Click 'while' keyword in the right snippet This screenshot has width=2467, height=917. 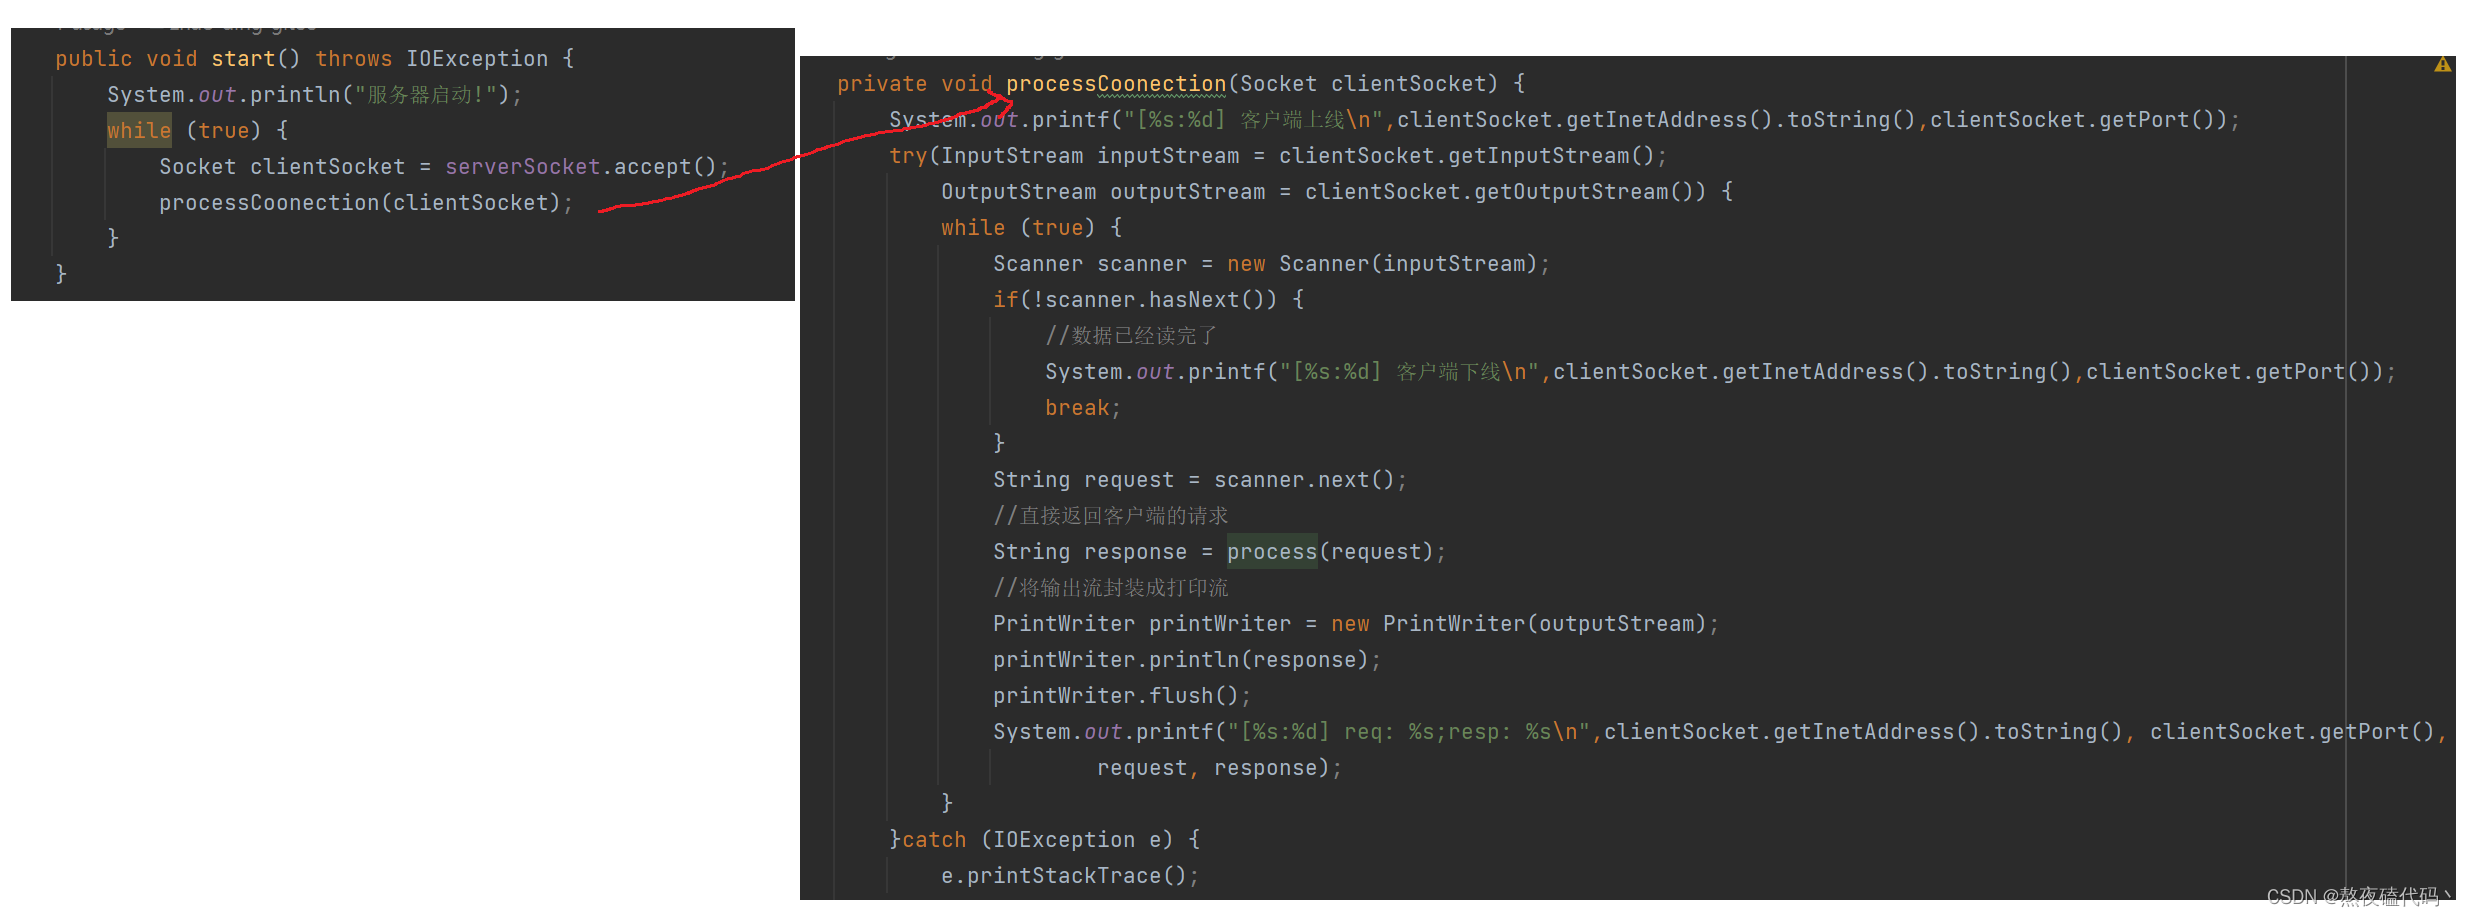973,228
